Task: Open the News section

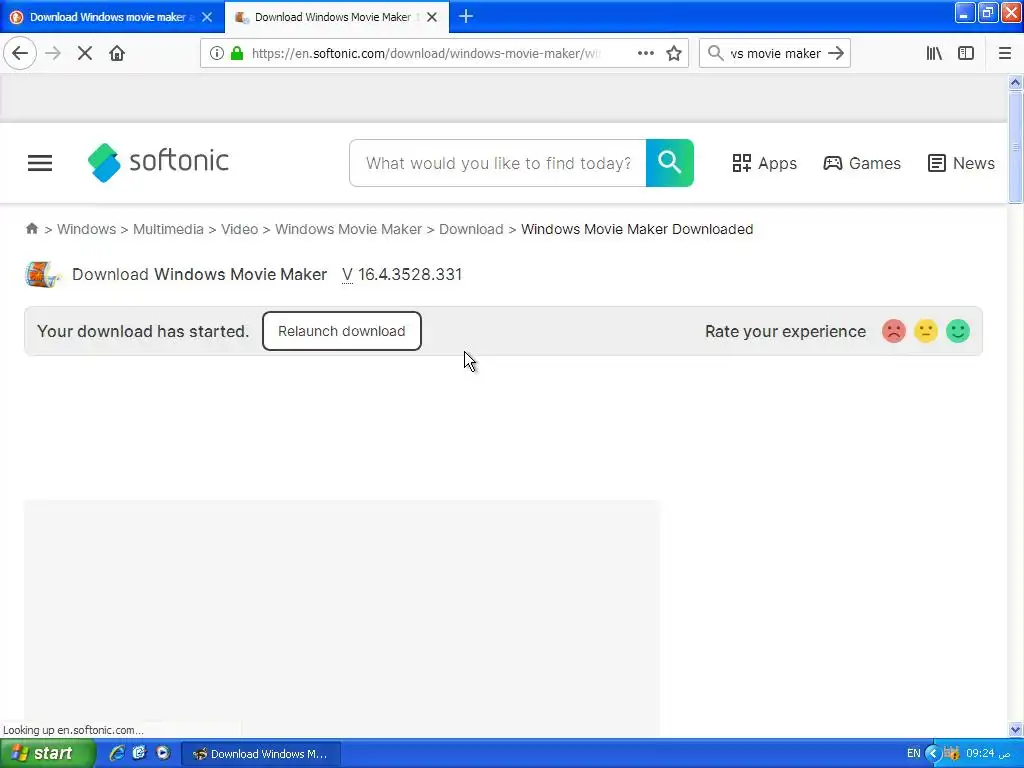Action: [961, 163]
